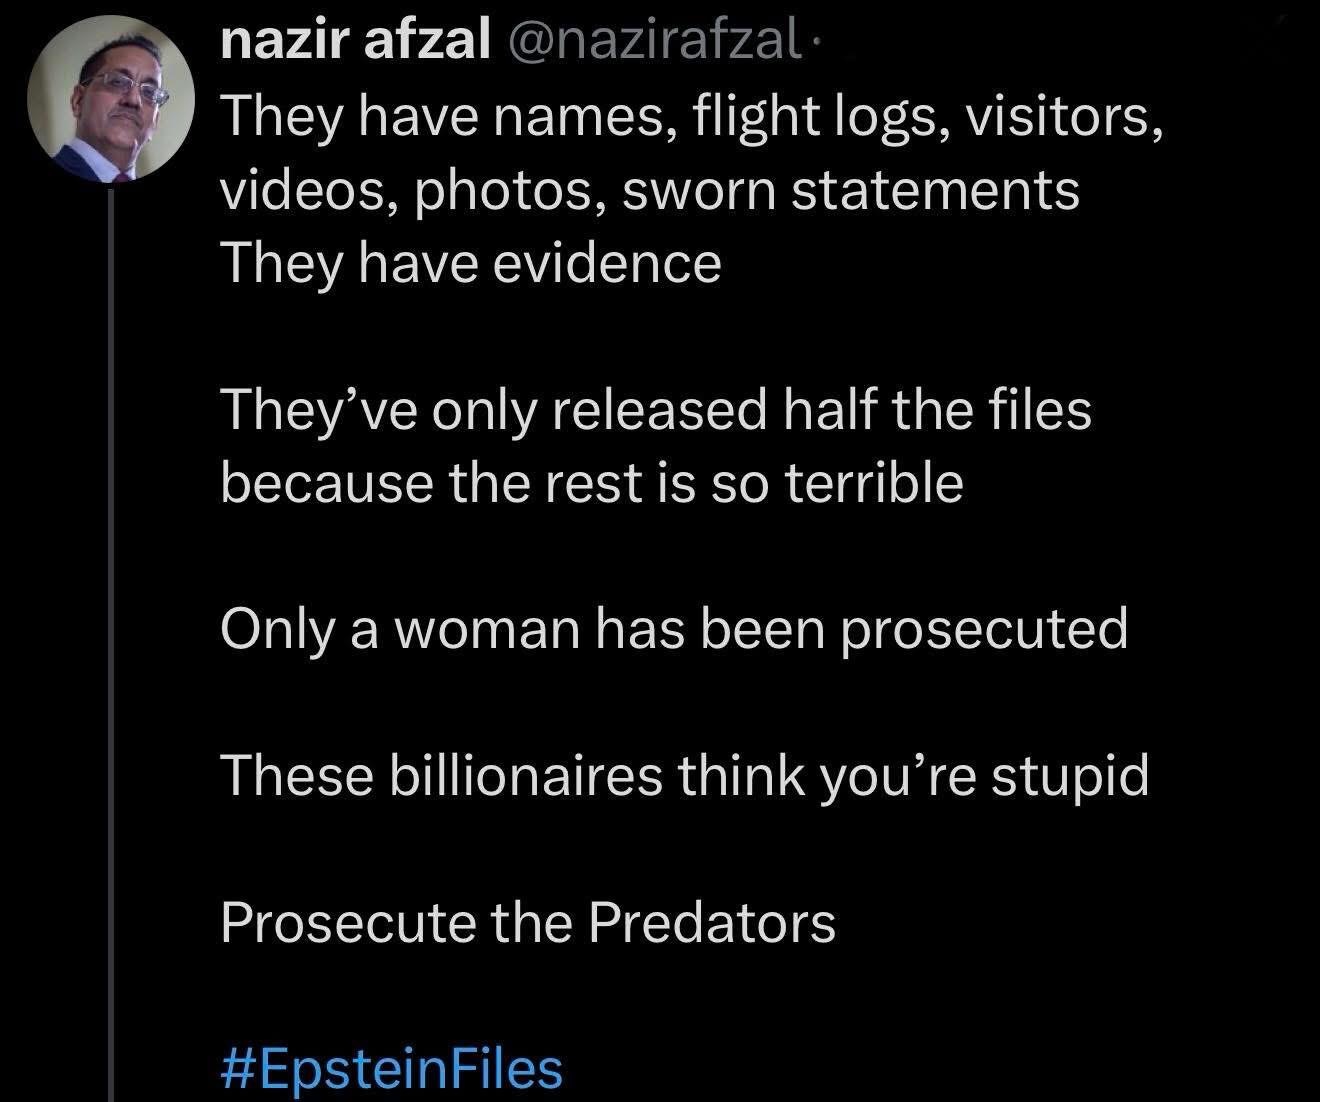Click the word "Predators" in the tweet

point(711,921)
